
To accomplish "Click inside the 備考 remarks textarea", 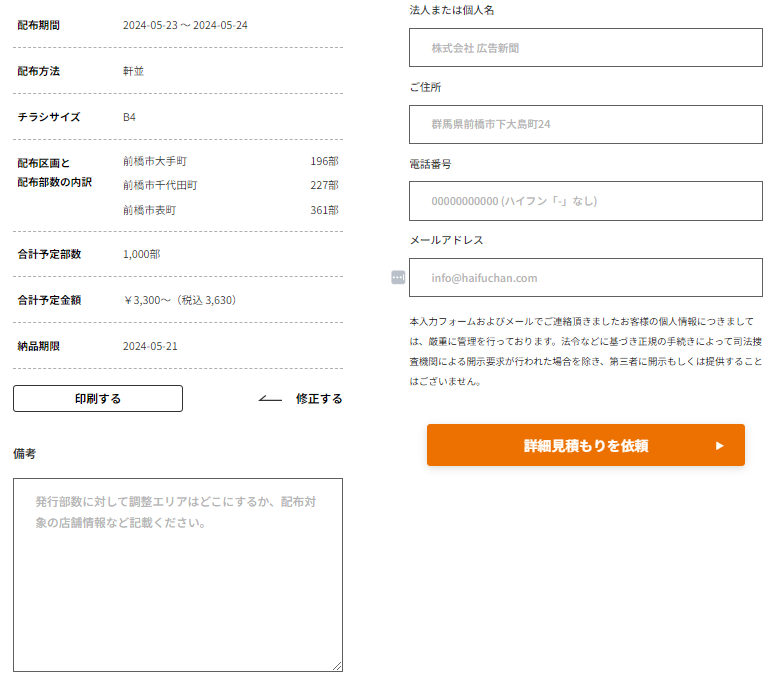I will tap(178, 575).
